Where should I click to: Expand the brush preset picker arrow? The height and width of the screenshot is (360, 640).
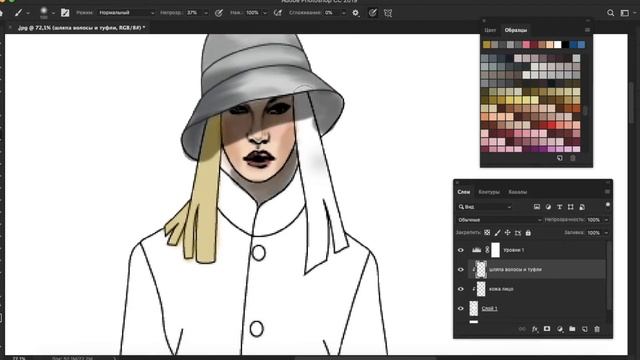click(x=53, y=13)
